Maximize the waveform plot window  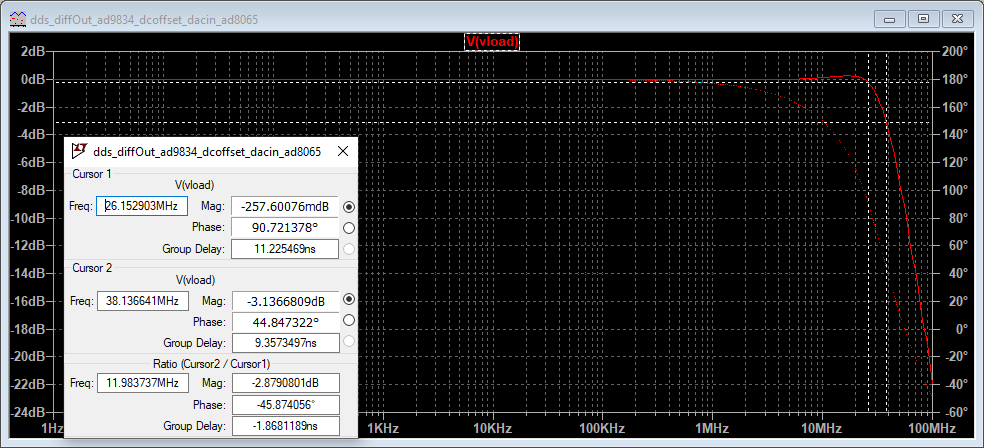click(x=923, y=18)
